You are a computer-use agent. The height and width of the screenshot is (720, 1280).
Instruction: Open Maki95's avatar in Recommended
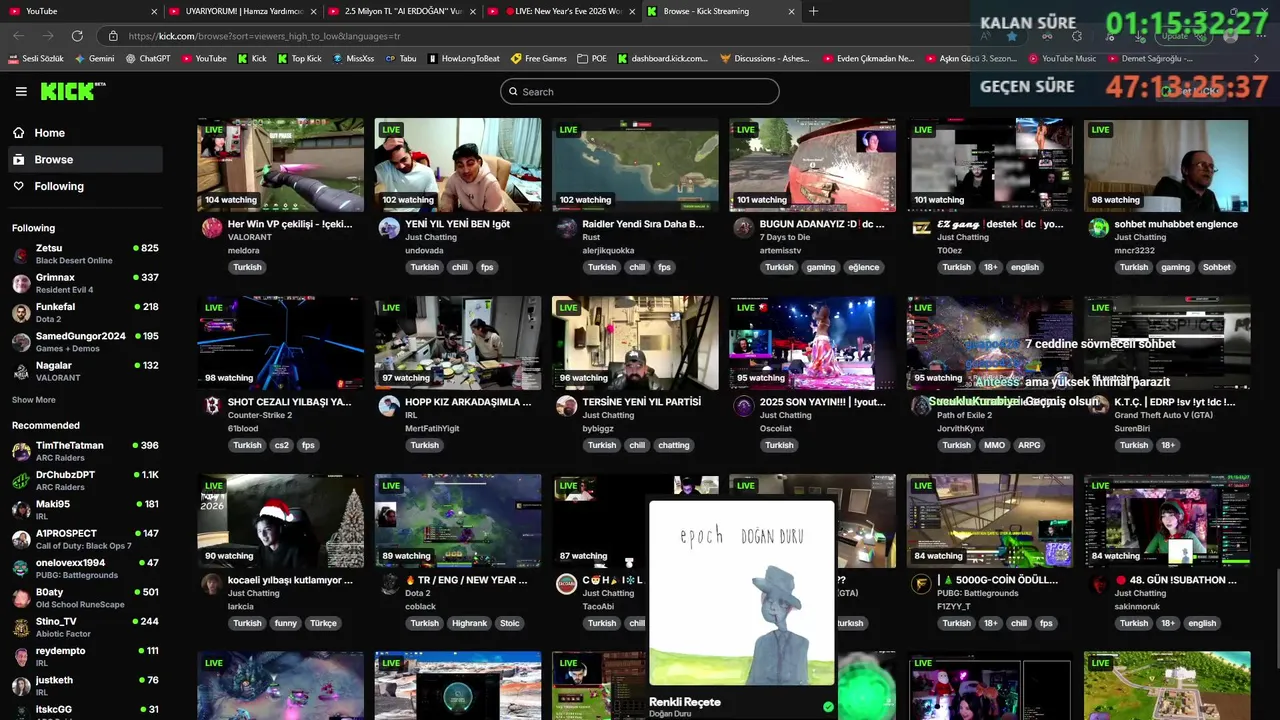tap(21, 510)
